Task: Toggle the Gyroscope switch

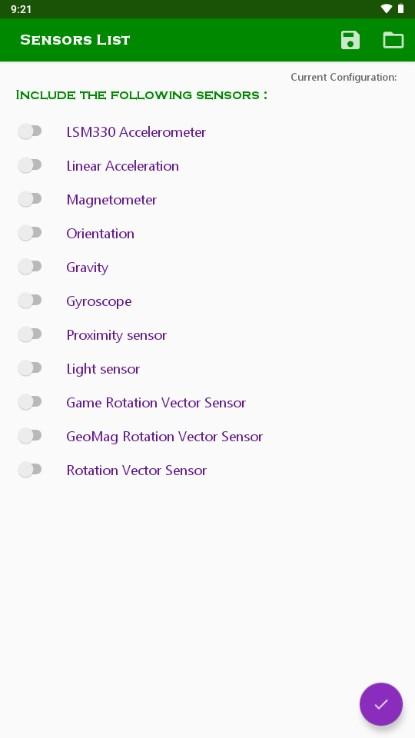Action: 30,301
